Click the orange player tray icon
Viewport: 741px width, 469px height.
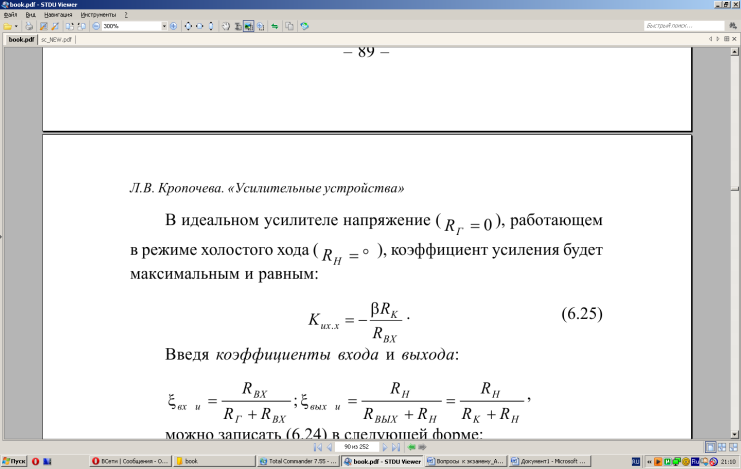(657, 461)
